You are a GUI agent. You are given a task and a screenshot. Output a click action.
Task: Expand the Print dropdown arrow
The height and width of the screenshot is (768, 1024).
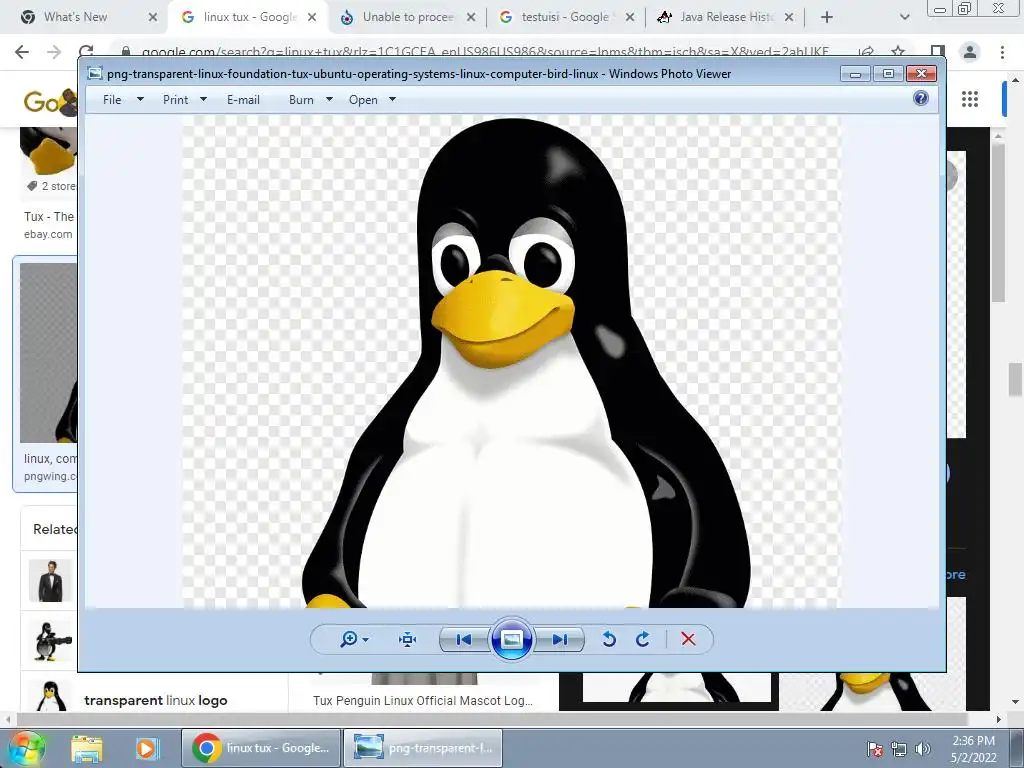pyautogui.click(x=203, y=99)
